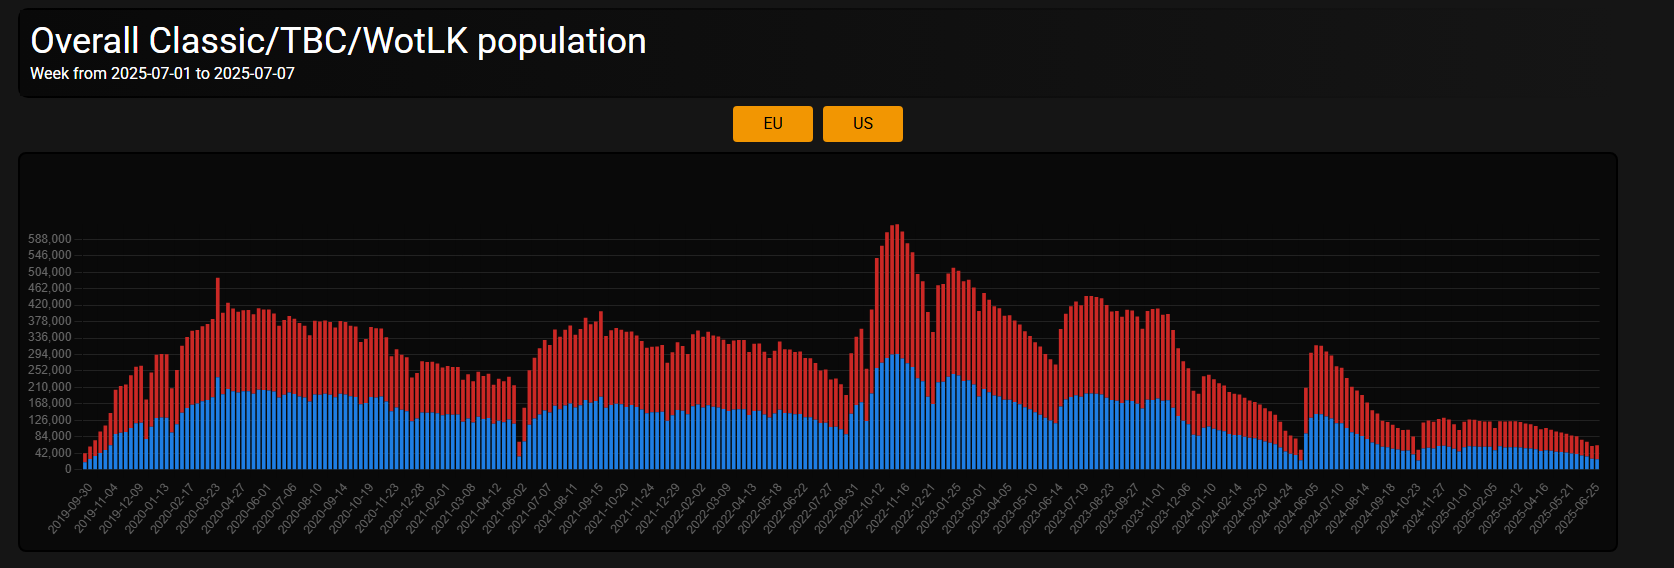Click the 2024-11-27 date label
The width and height of the screenshot is (1674, 568).
pyautogui.click(x=1425, y=509)
